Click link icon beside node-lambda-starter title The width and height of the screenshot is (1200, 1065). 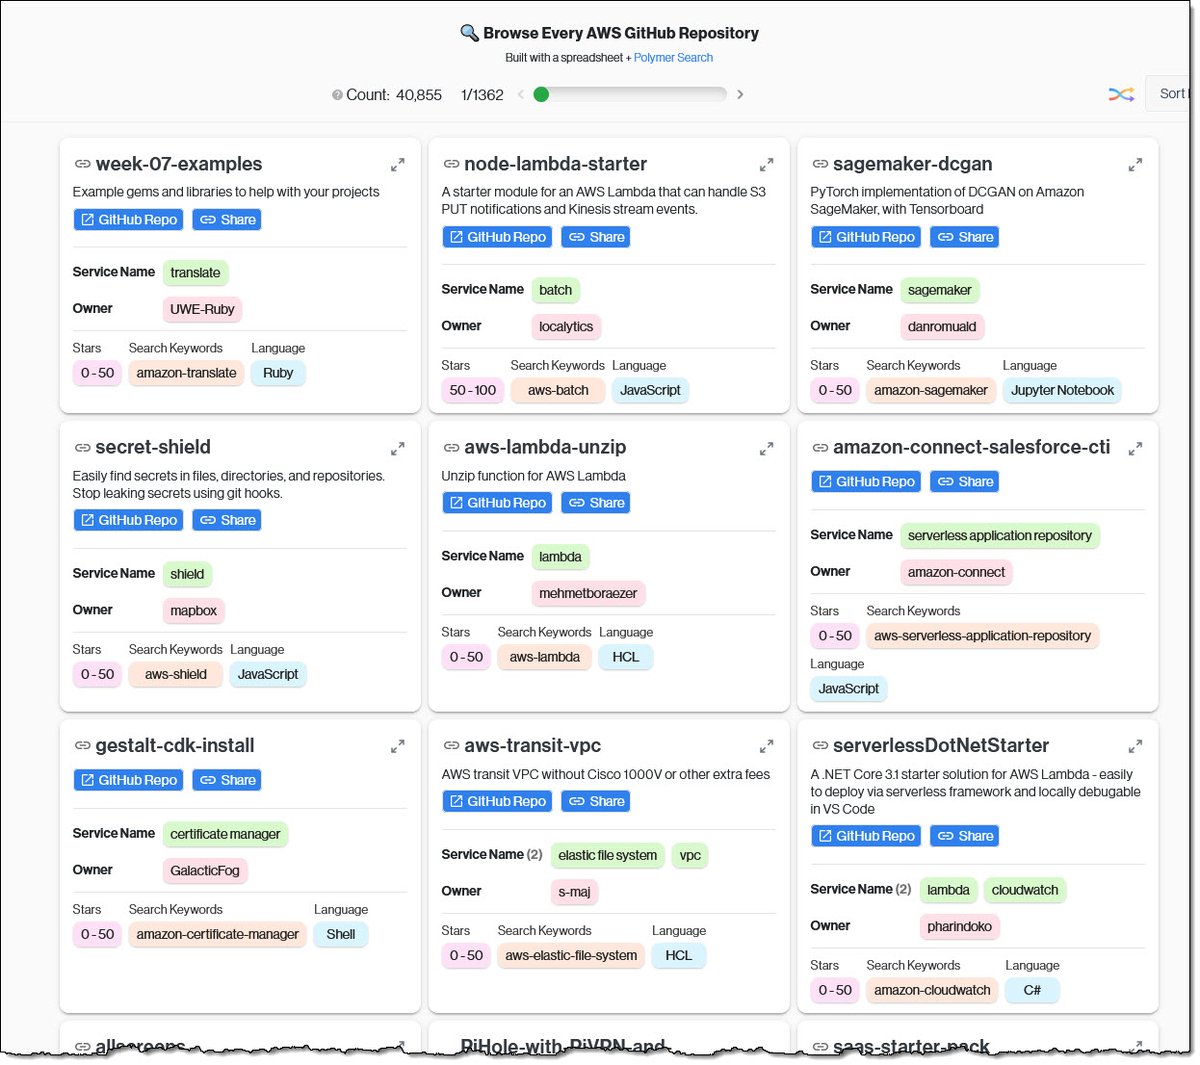click(451, 164)
